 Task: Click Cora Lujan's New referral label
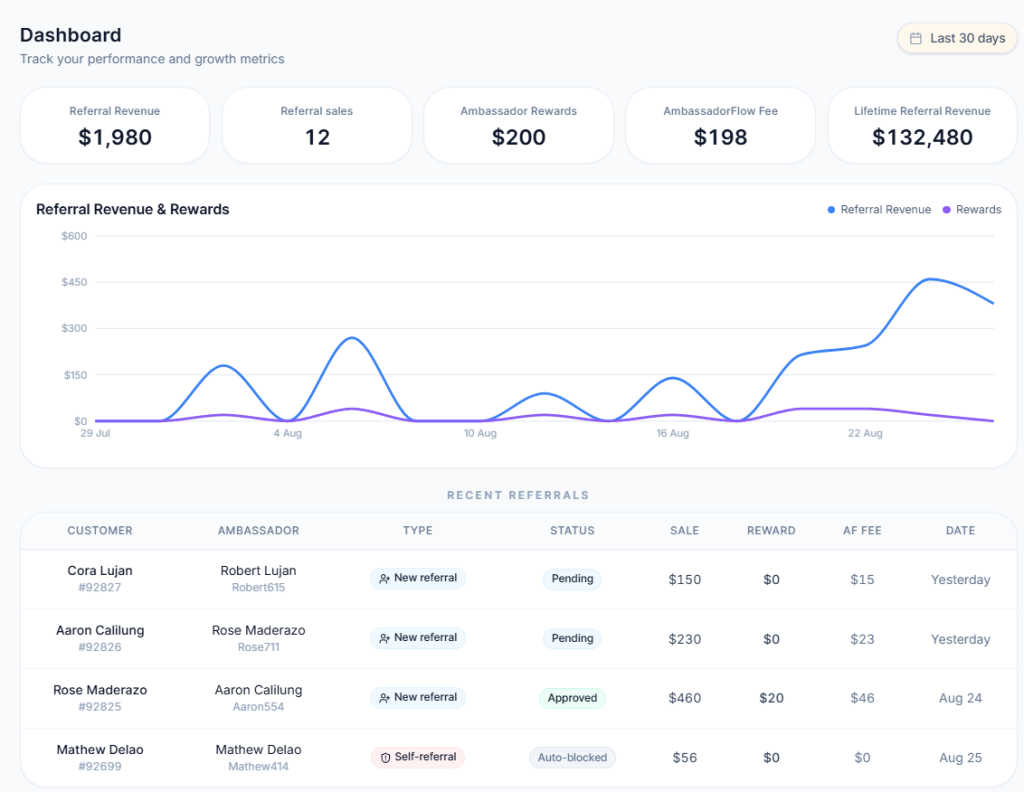point(425,578)
